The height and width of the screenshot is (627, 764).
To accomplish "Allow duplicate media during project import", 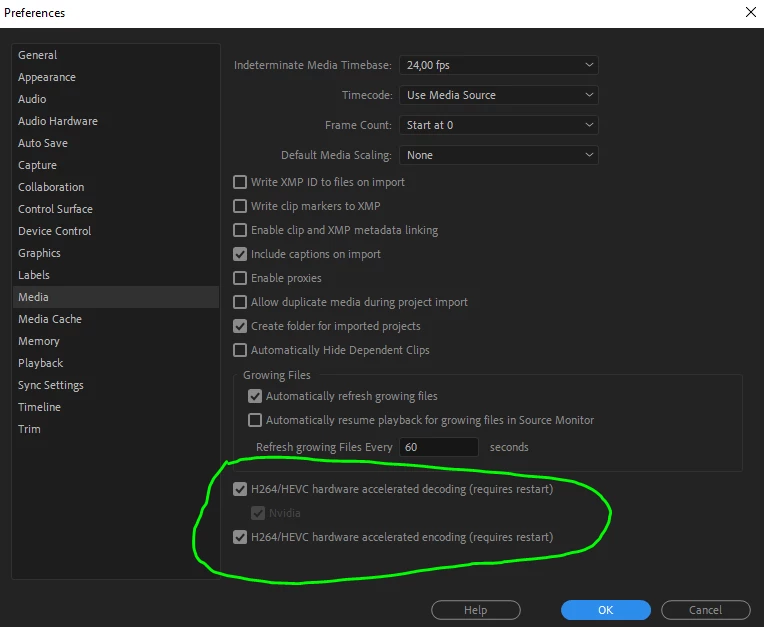I will point(240,302).
